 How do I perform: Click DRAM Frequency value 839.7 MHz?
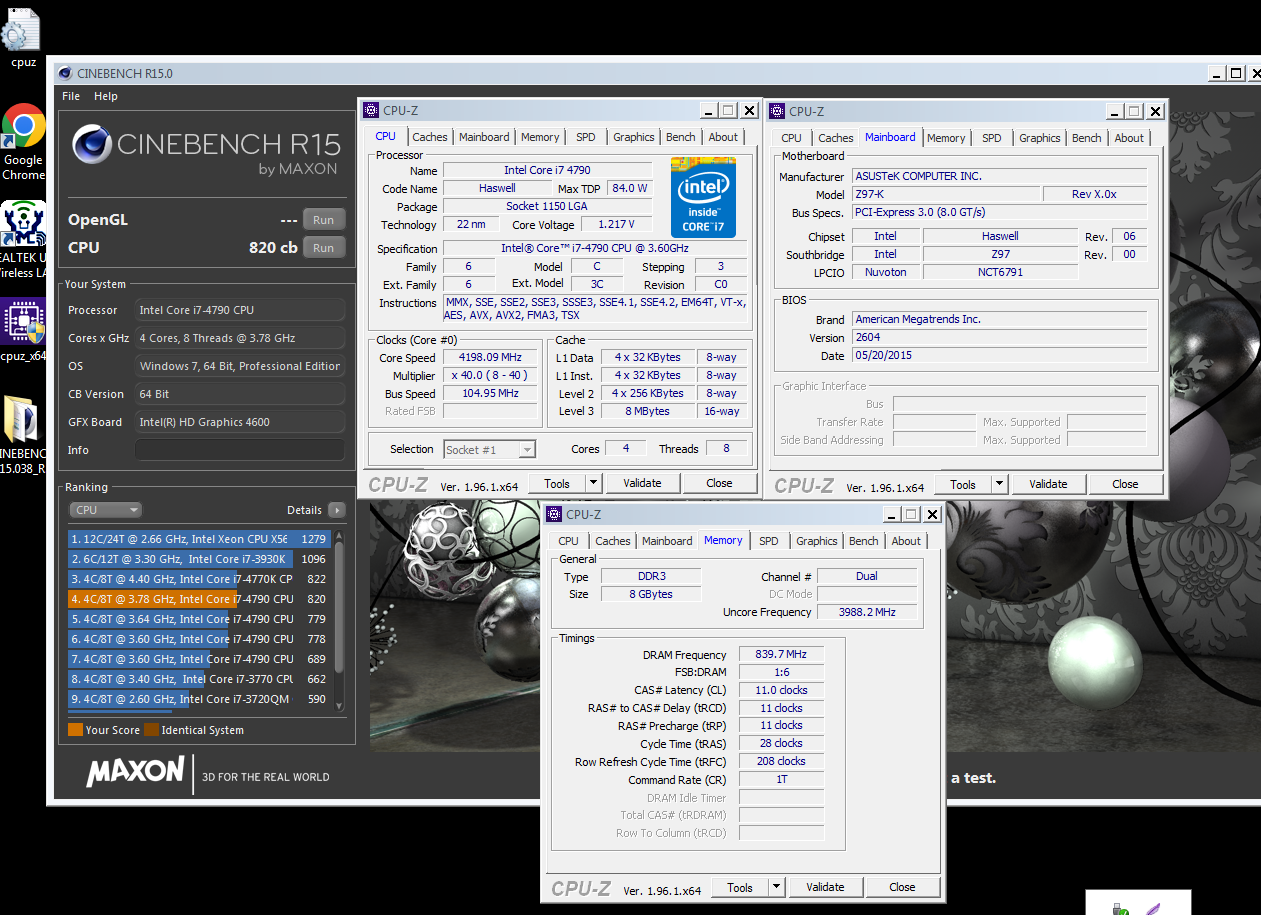pyautogui.click(x=781, y=655)
